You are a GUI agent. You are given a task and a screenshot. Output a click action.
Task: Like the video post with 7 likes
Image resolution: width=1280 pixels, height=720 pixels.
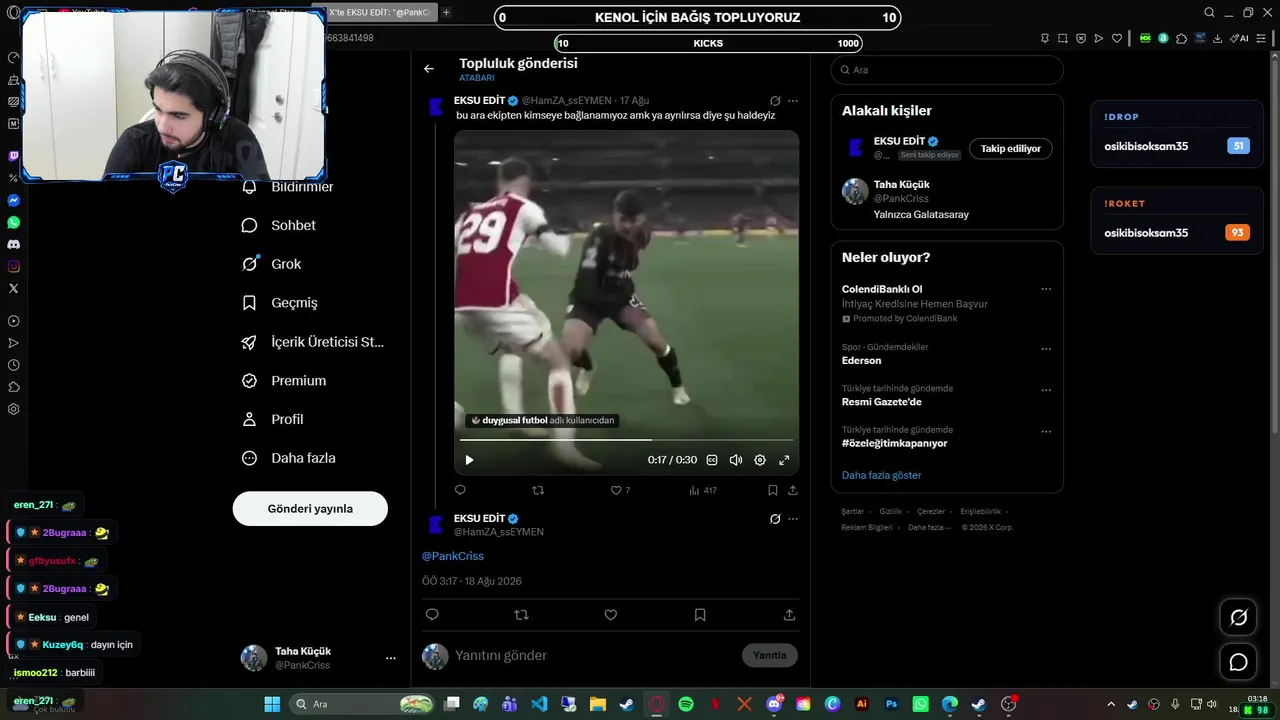620,490
